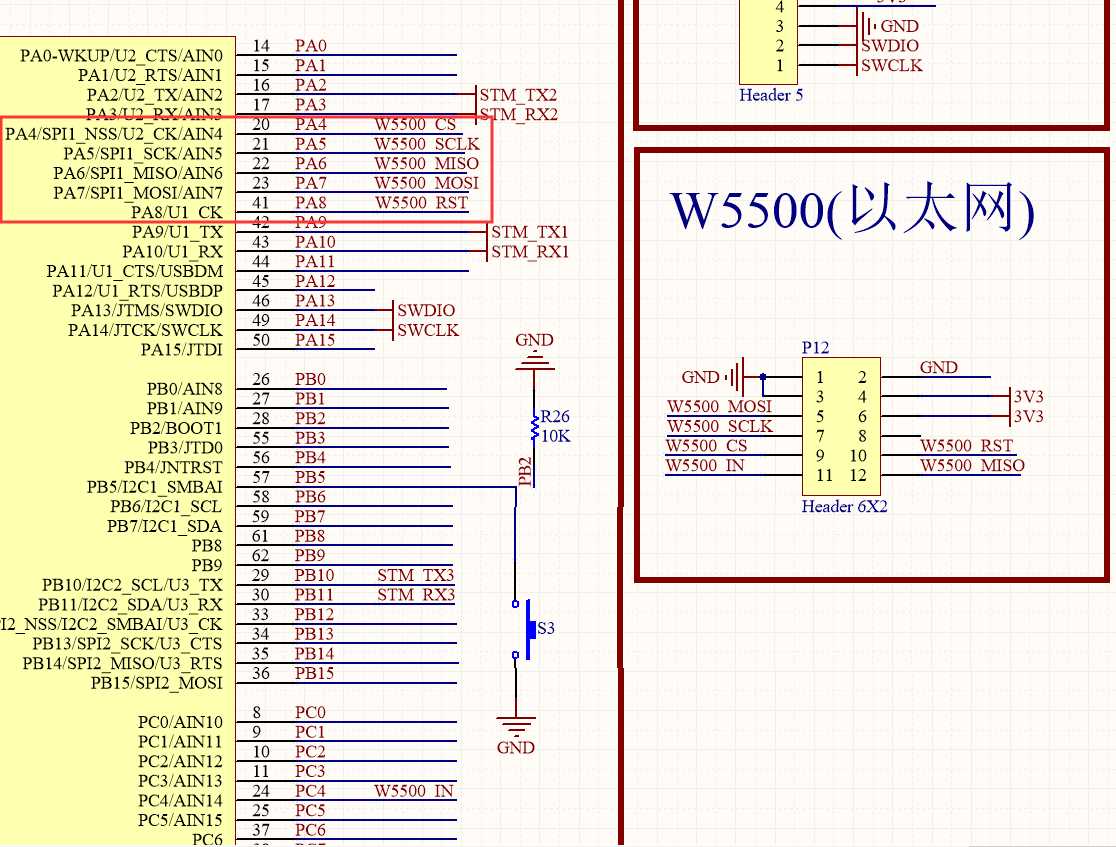1116x847 pixels.
Task: Click W5500_IN label at P12 pin 11
Action: [705, 465]
